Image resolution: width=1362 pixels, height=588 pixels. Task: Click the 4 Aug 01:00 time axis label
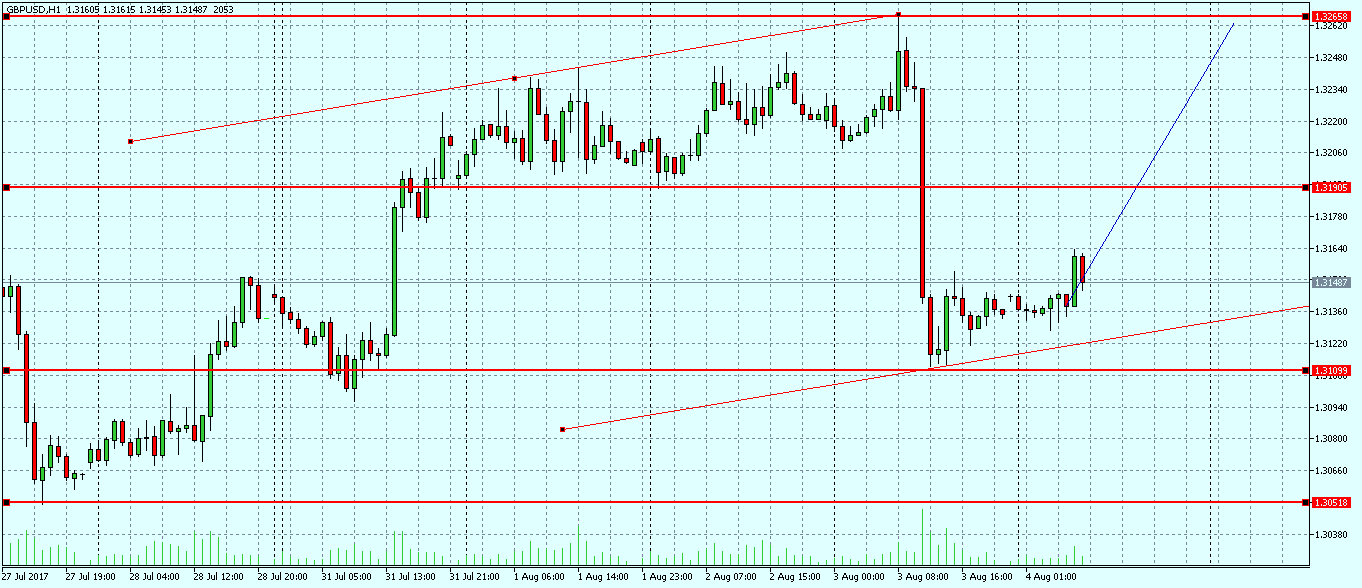pyautogui.click(x=1050, y=577)
